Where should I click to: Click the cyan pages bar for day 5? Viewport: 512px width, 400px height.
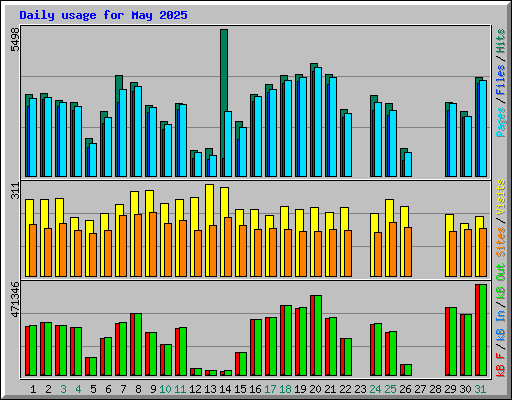[93, 160]
